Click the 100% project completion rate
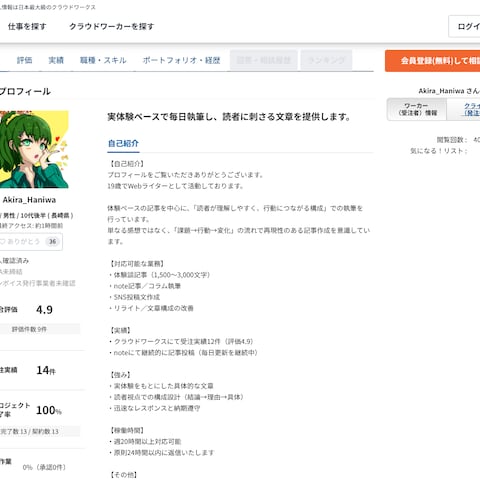 tap(49, 410)
